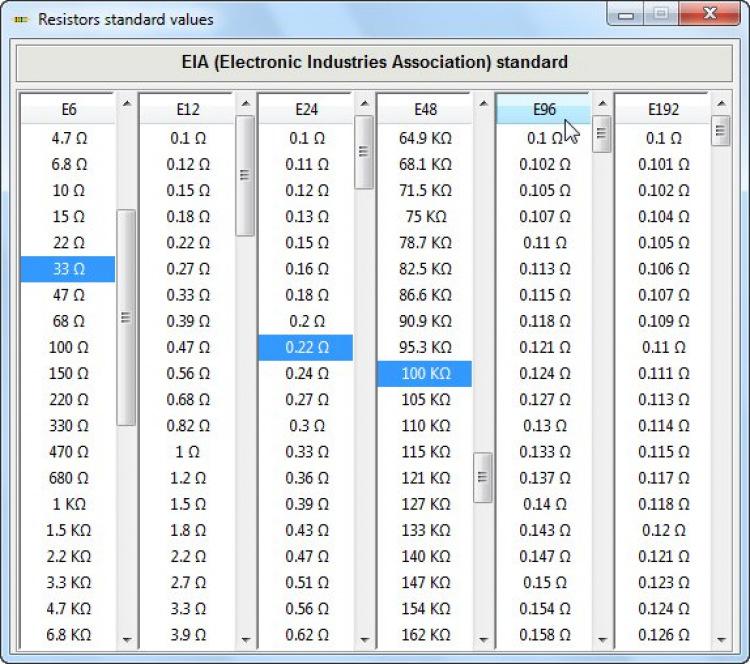Click the E48 scrollbar thumb
This screenshot has width=750, height=664.
483,477
